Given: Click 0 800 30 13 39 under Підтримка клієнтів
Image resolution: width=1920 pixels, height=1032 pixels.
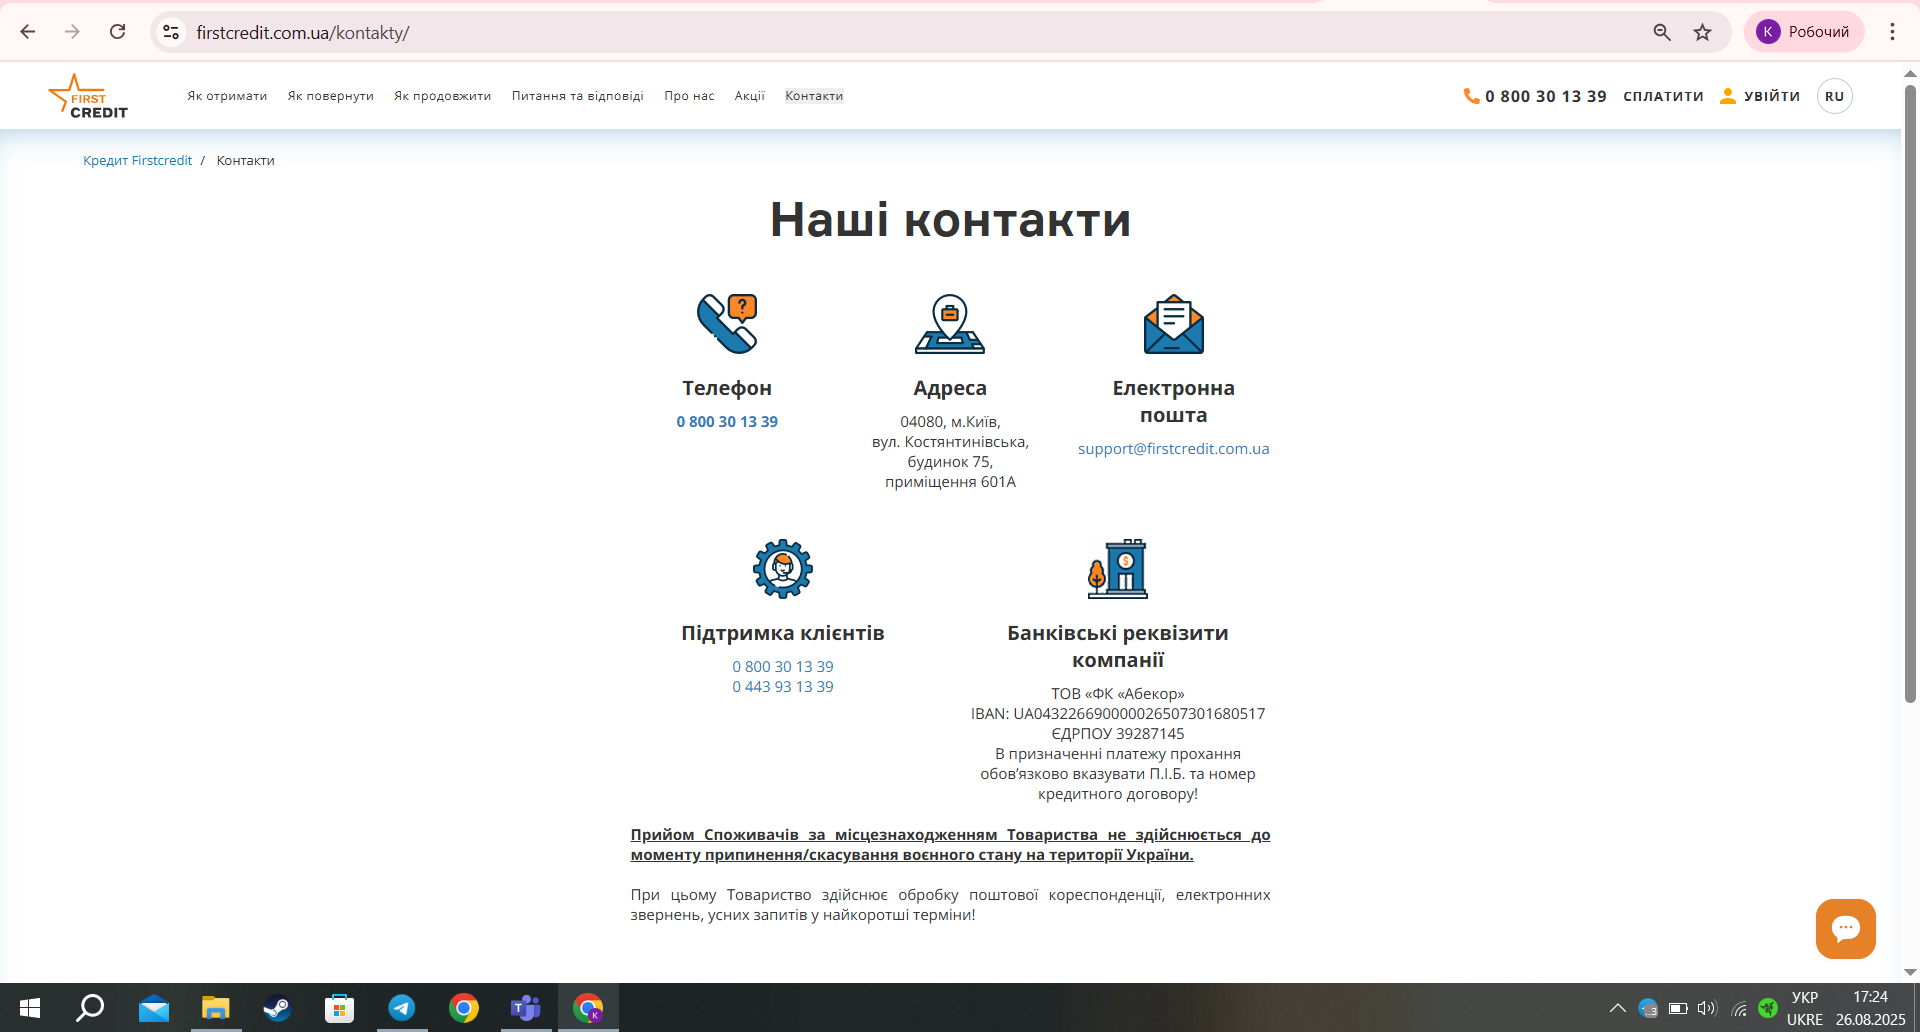Looking at the screenshot, I should point(783,667).
